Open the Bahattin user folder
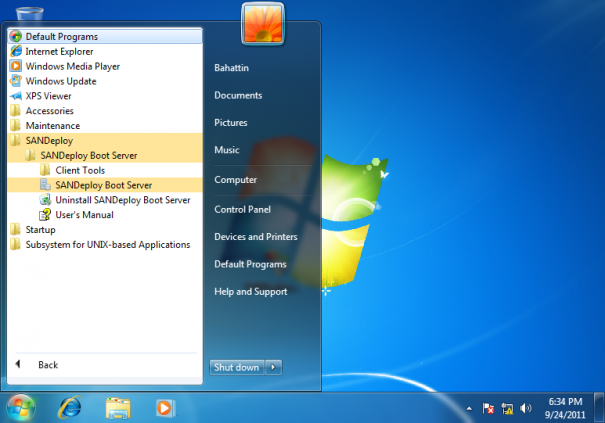Screen dimensions: 605x423 tap(232, 68)
